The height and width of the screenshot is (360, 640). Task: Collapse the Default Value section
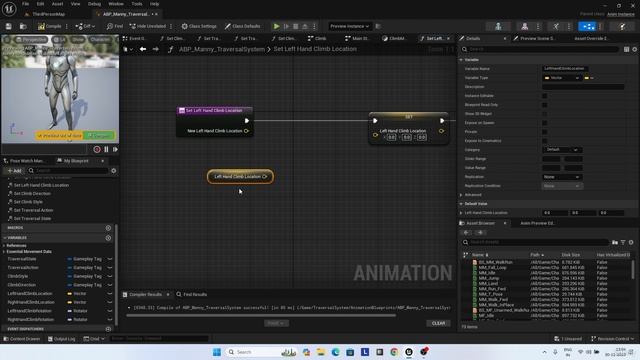tap(462, 204)
